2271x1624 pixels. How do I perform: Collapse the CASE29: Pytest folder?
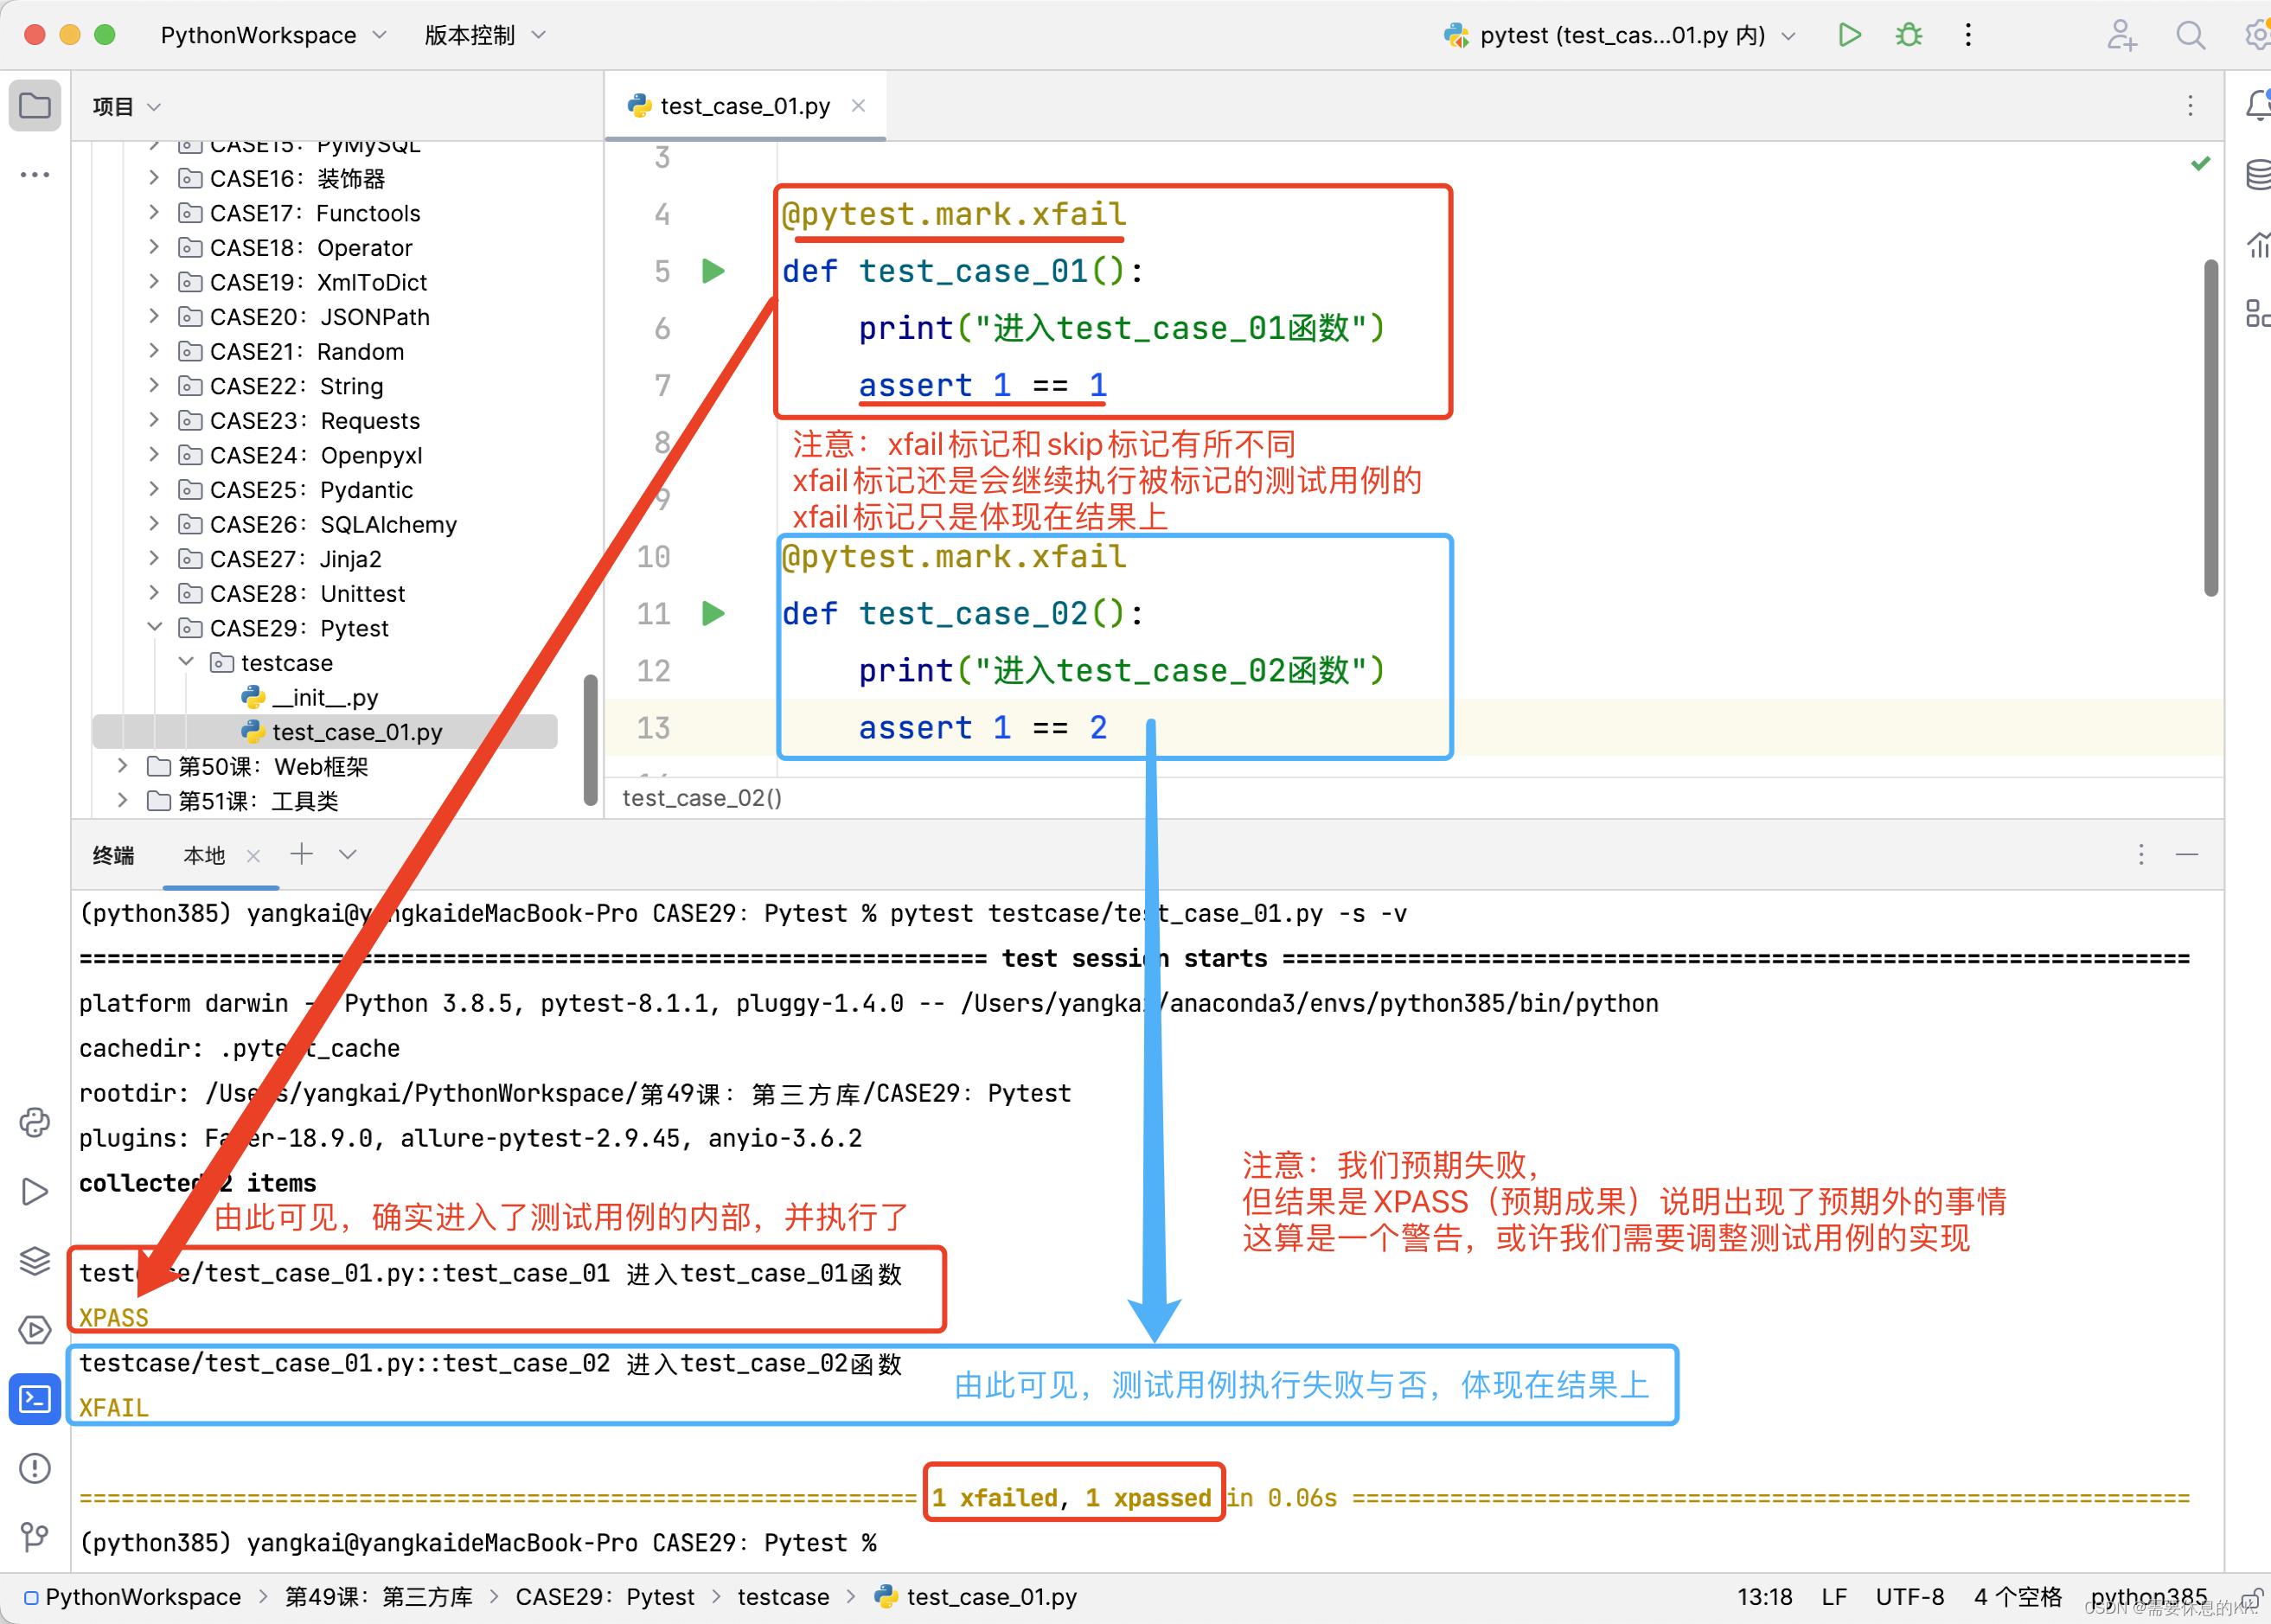(154, 627)
